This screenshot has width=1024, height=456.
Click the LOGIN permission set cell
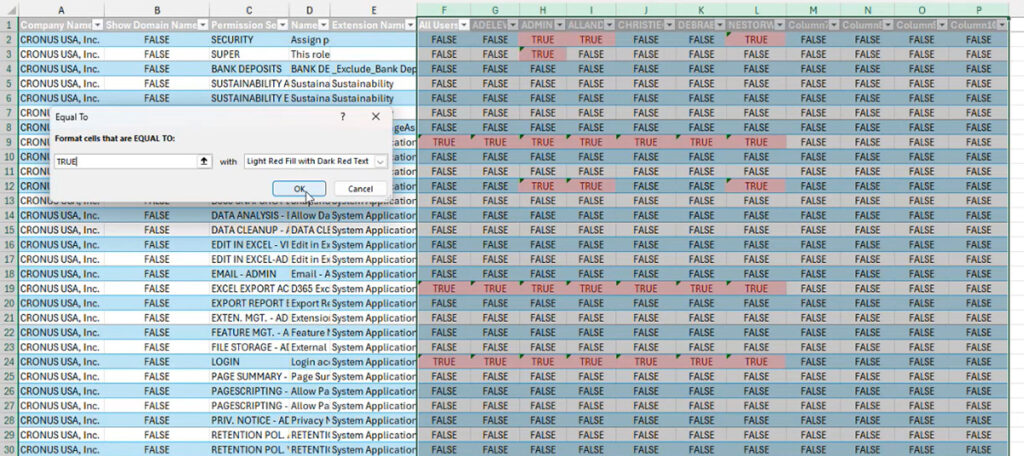249,362
